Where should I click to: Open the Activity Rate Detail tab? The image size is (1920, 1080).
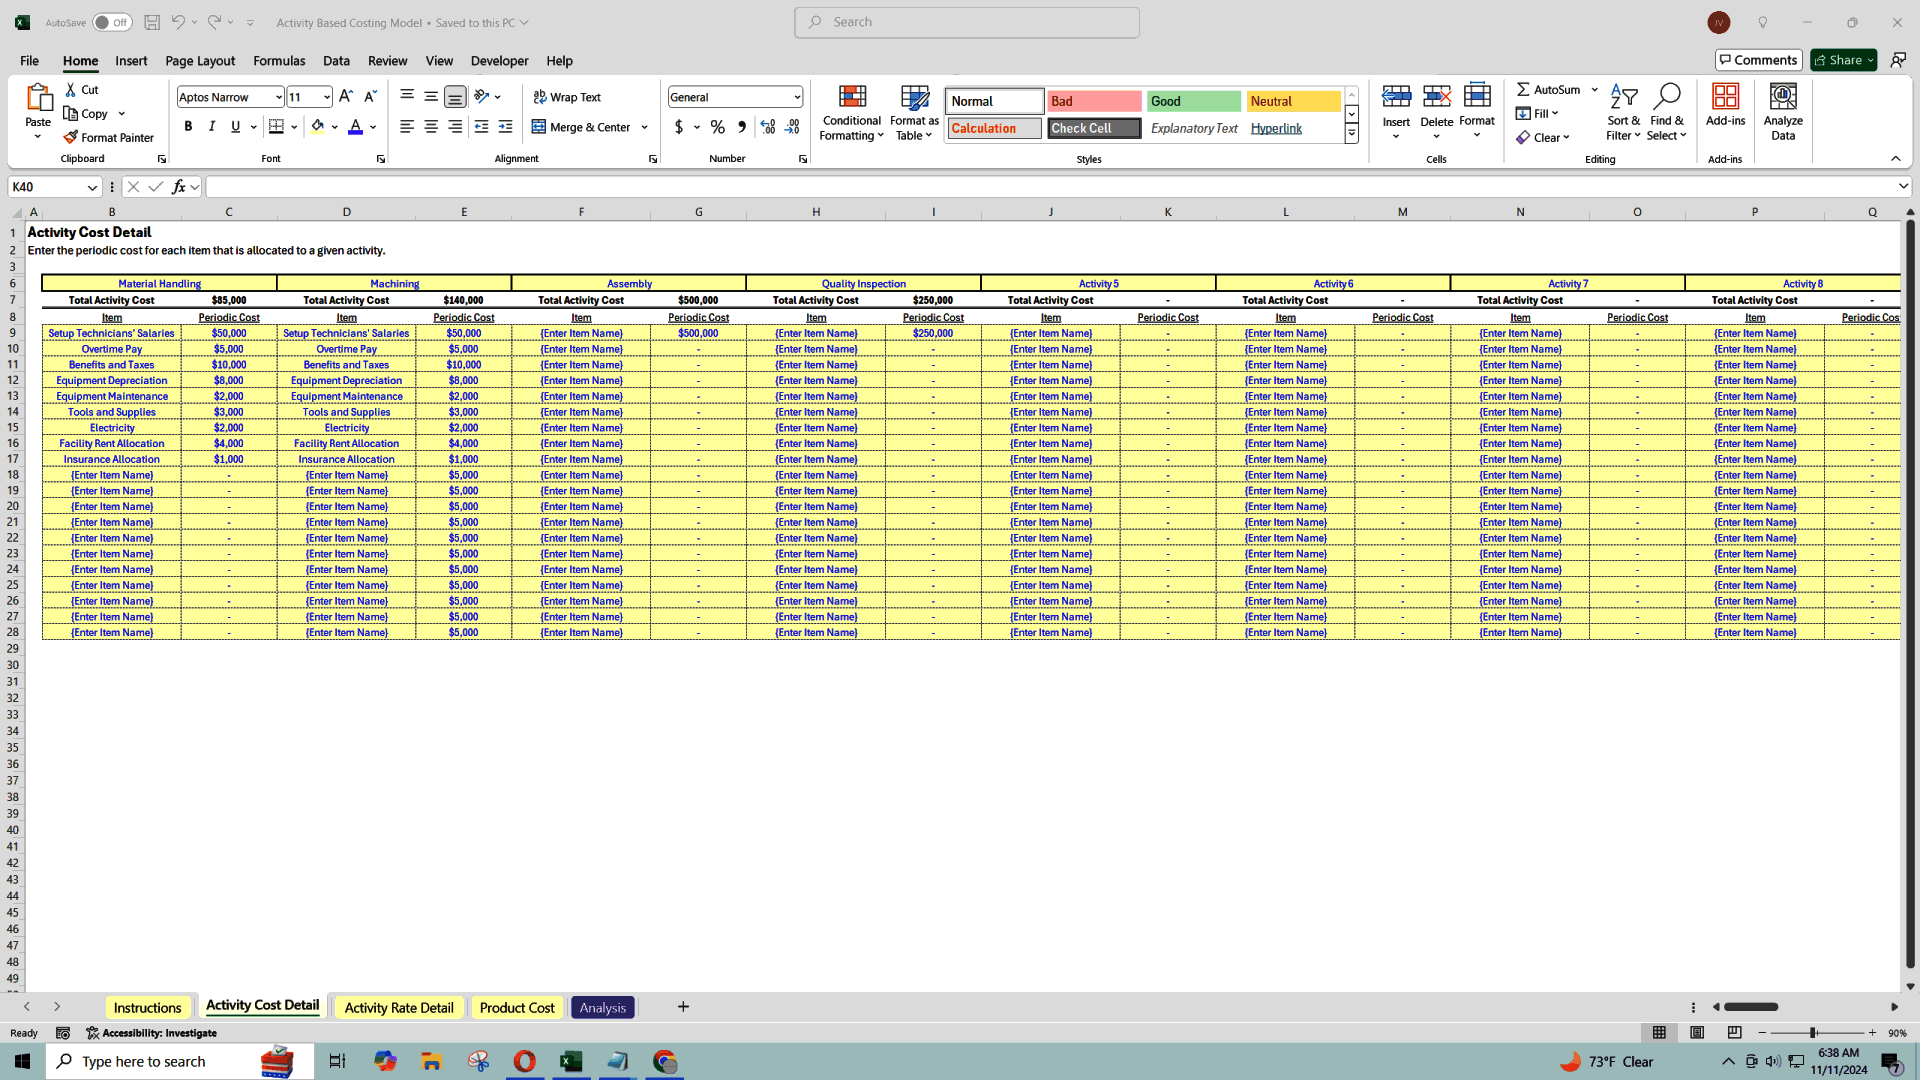click(x=398, y=1007)
